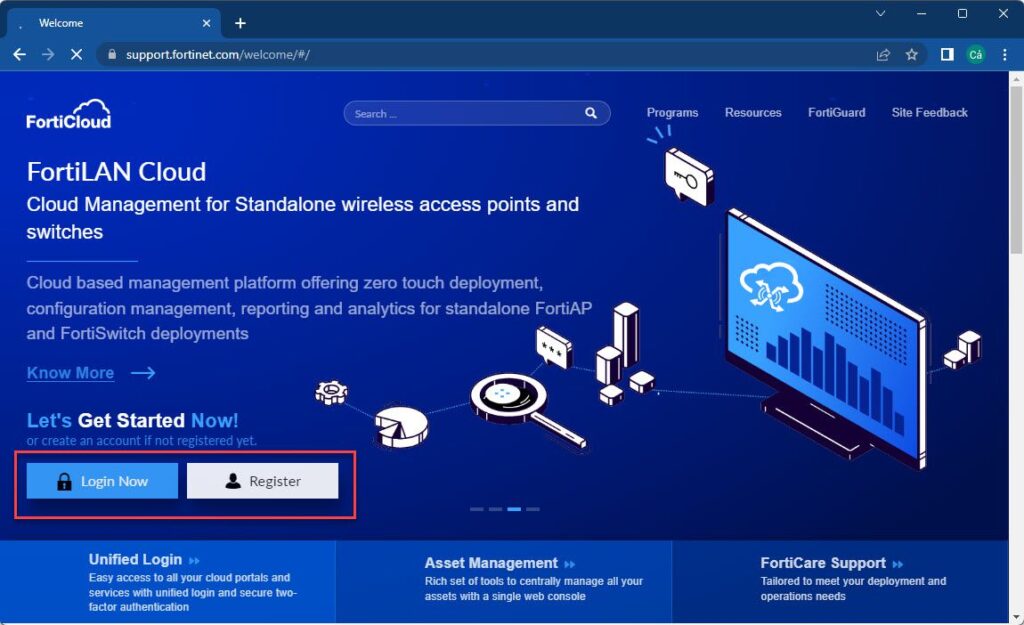
Task: Select the first carousel slide indicator
Action: pos(477,509)
